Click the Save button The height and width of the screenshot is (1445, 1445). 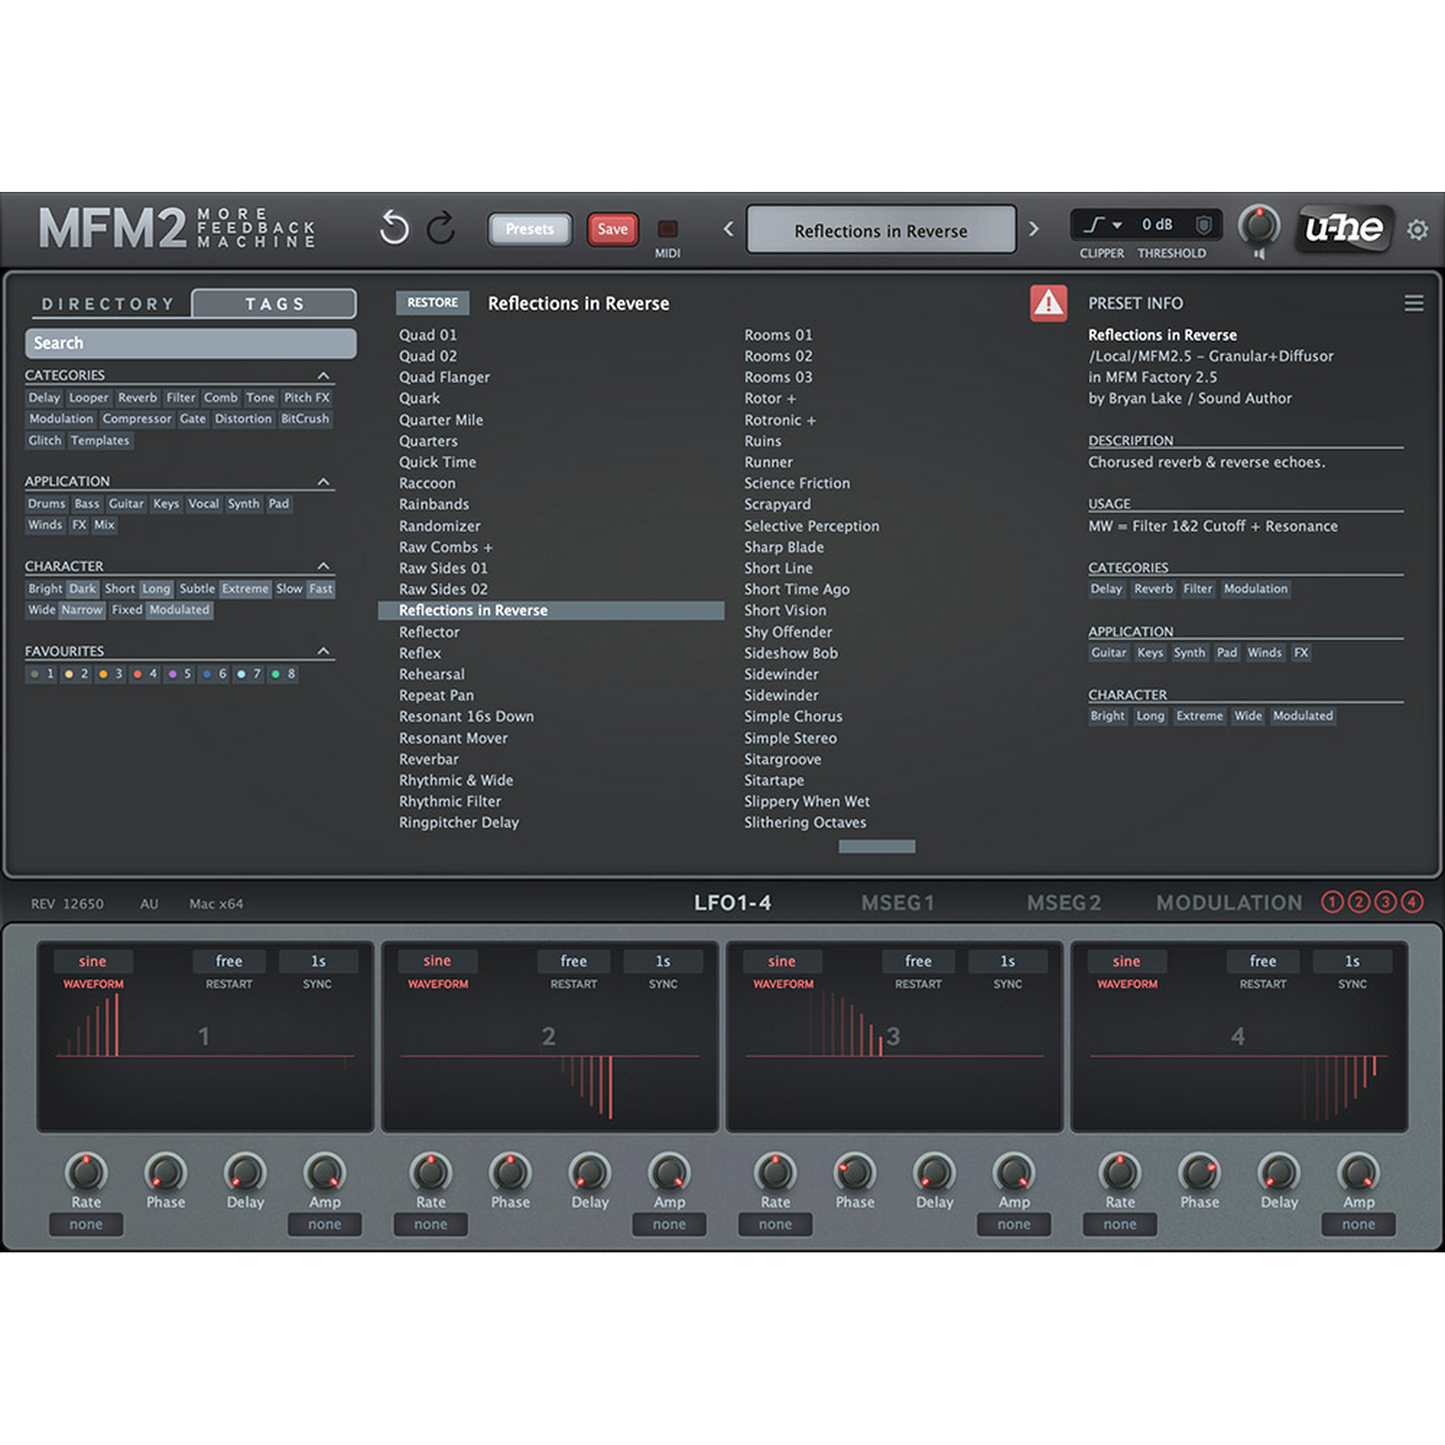click(612, 229)
